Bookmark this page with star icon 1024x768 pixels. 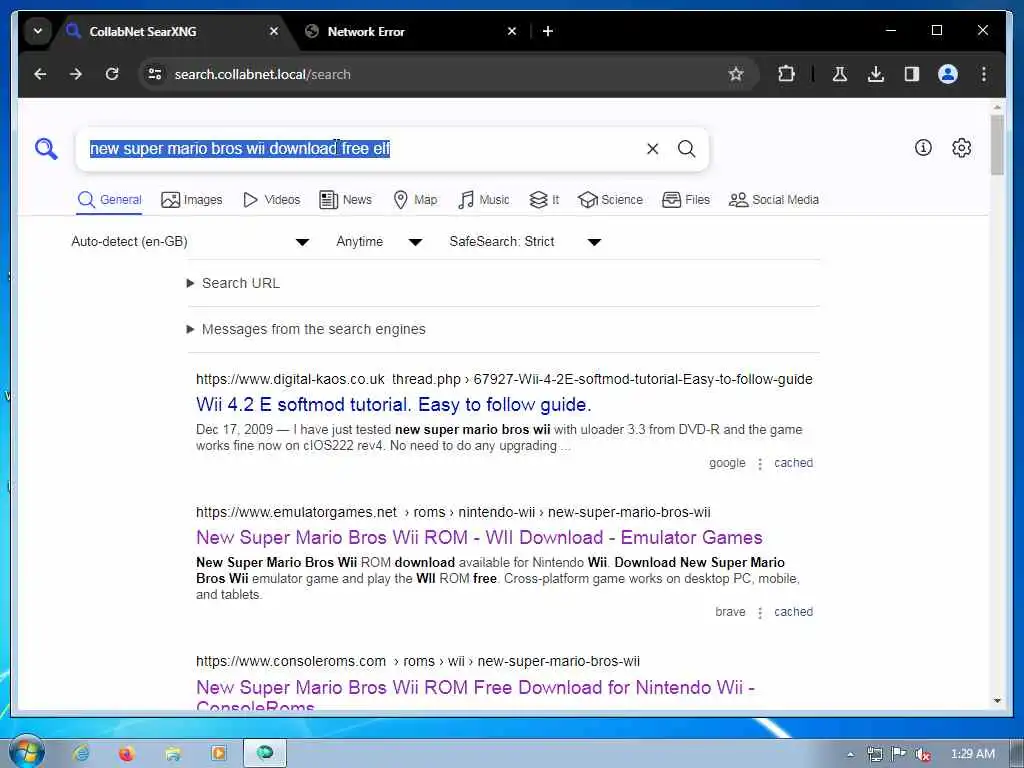click(736, 74)
